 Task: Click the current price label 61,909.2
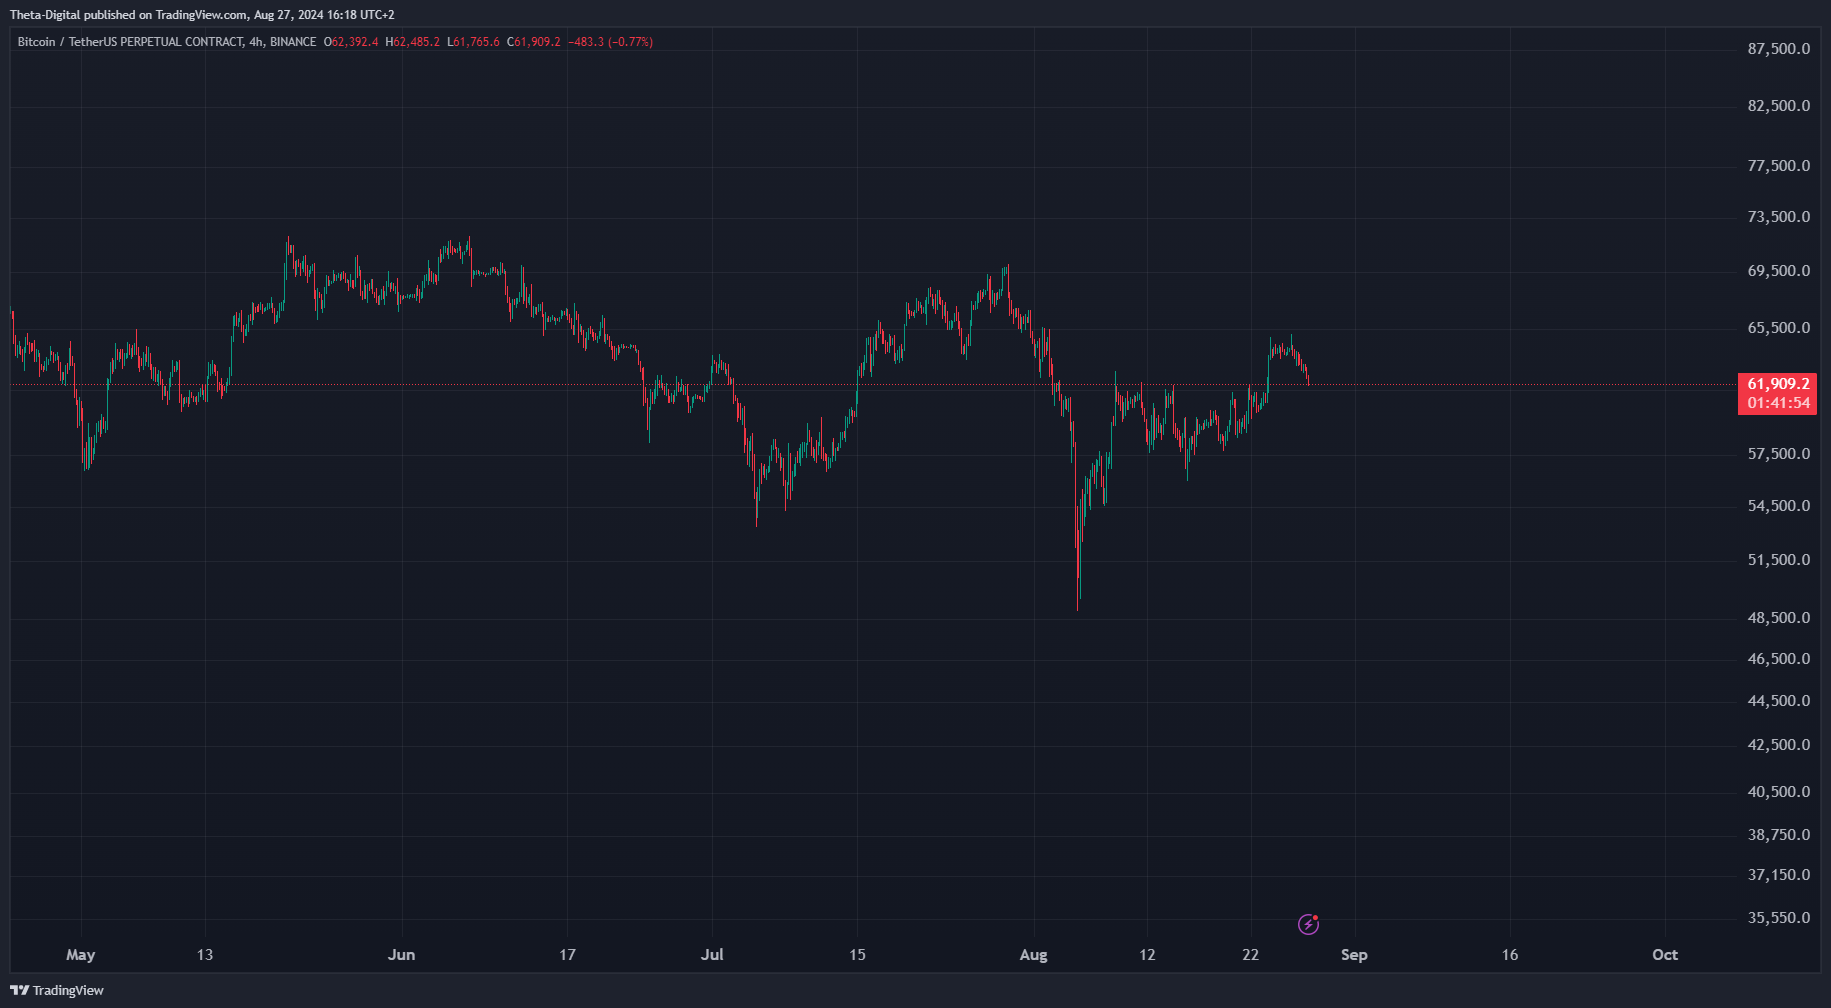(x=1778, y=384)
